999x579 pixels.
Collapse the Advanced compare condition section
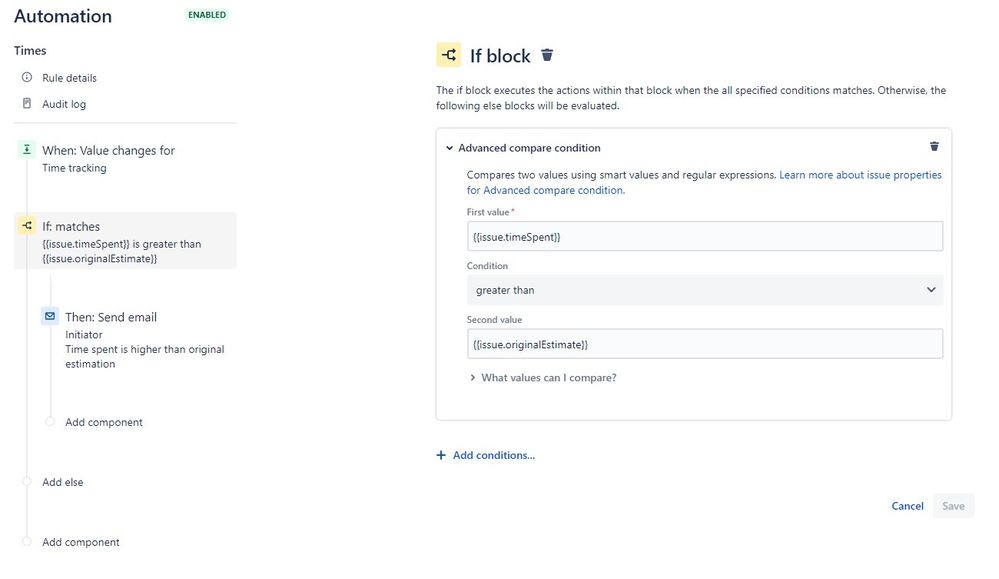(x=449, y=148)
